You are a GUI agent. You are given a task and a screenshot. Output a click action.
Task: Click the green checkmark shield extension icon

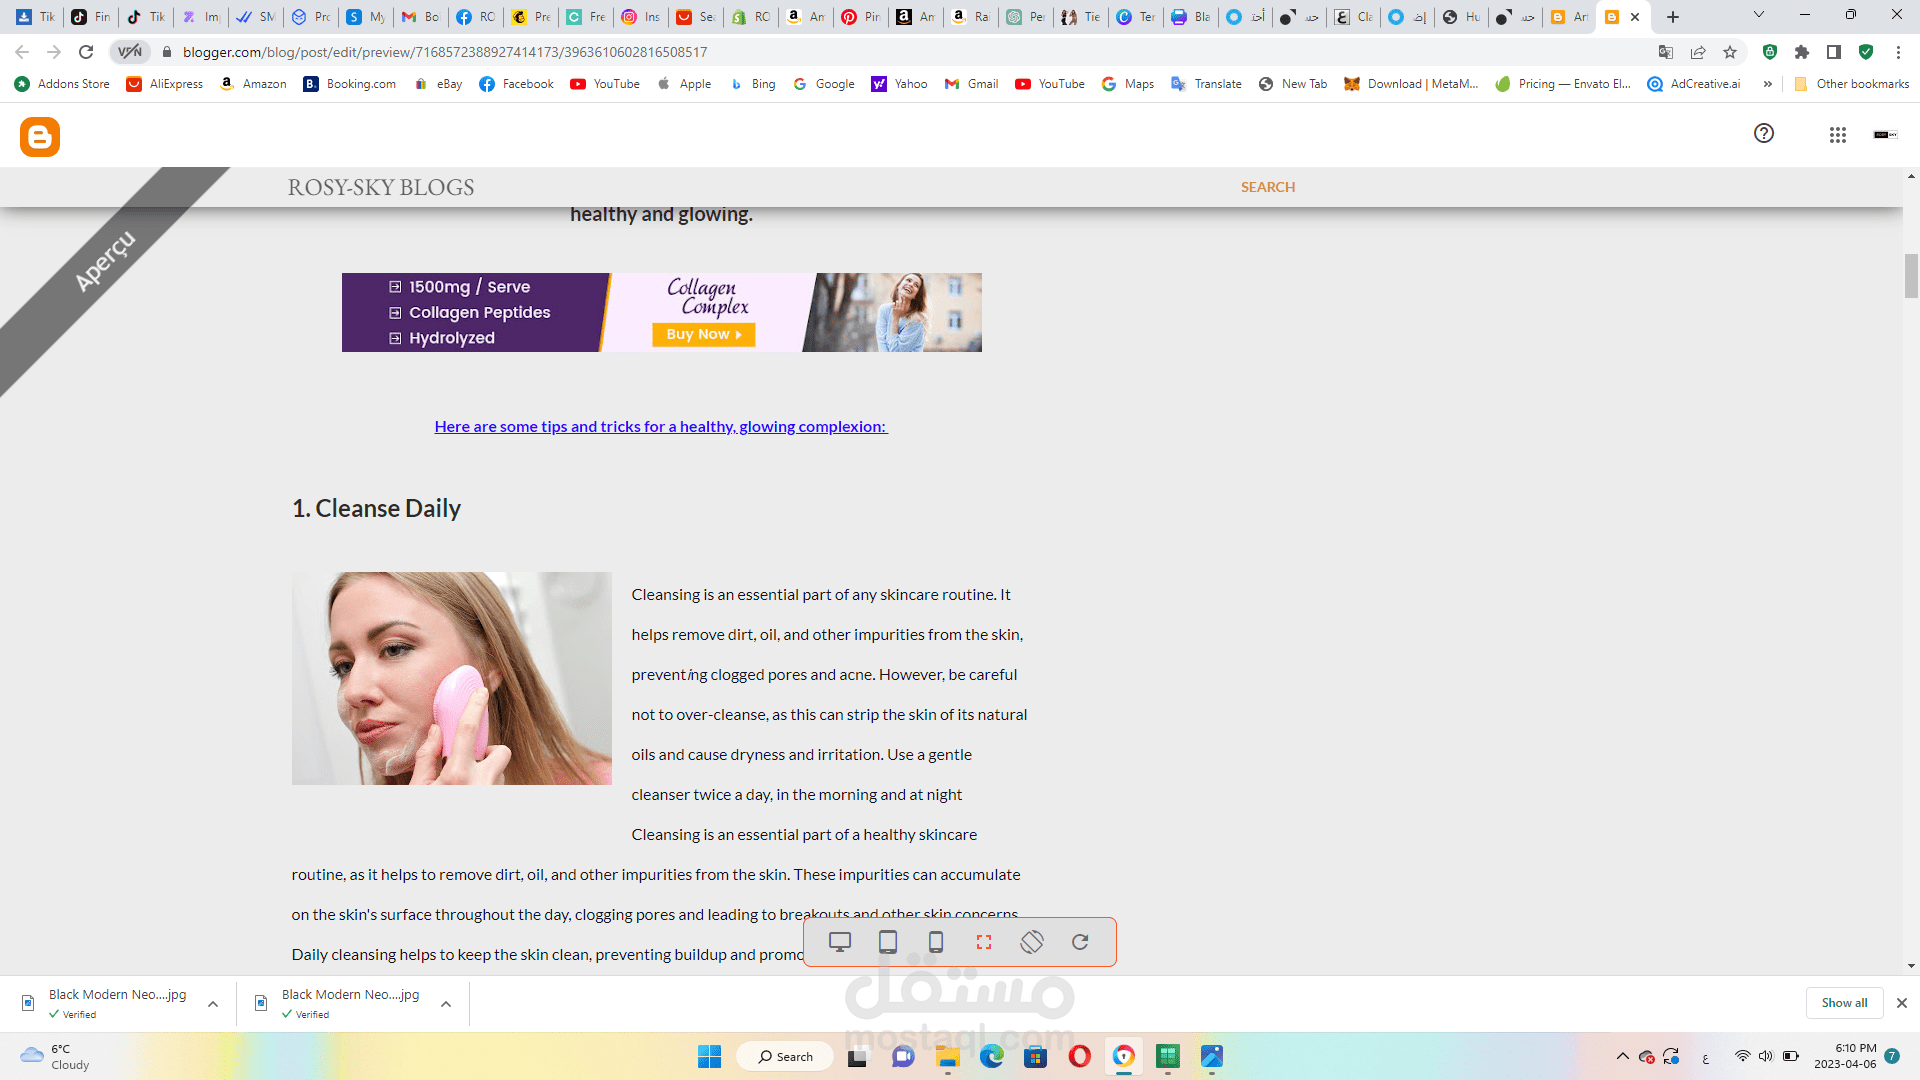(1866, 52)
